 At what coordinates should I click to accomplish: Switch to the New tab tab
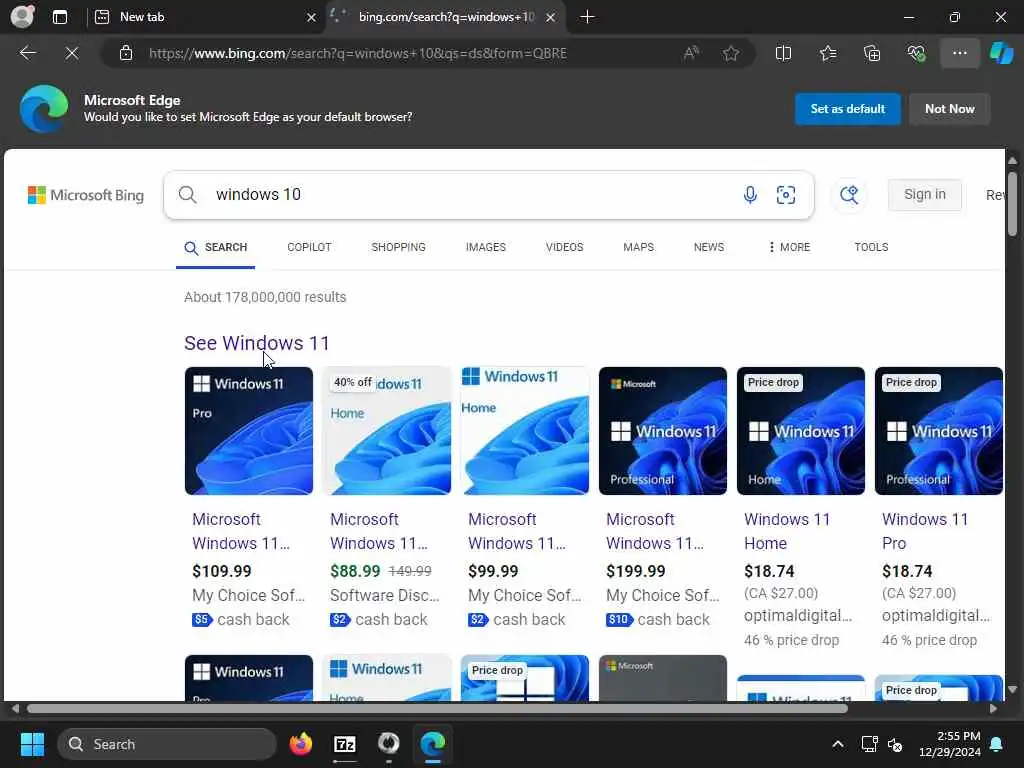(x=196, y=17)
